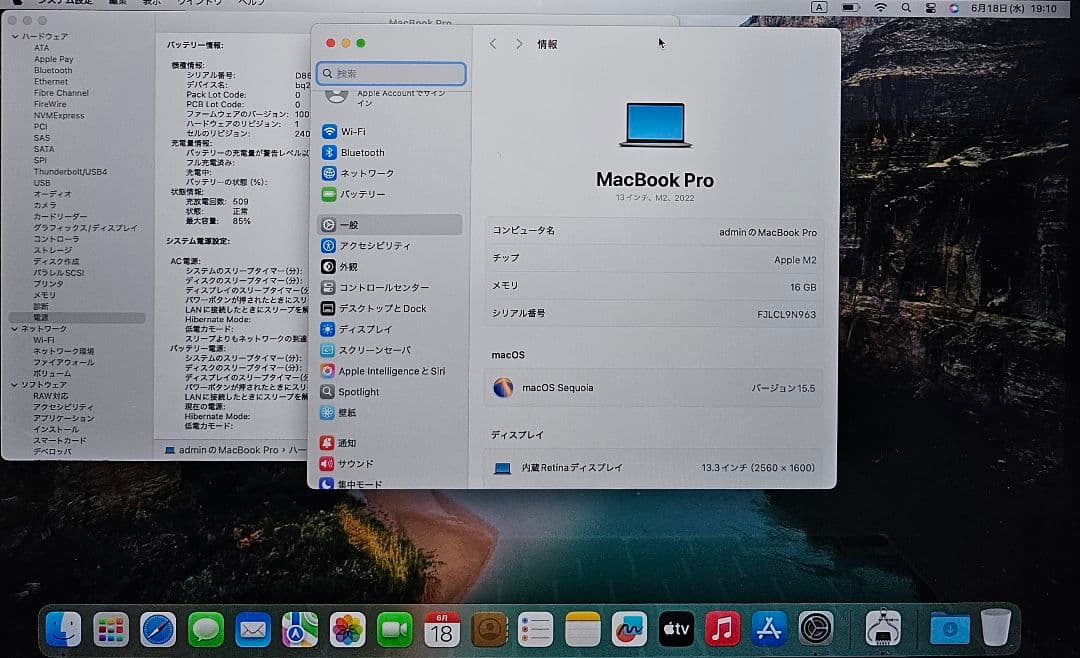Click the back arrow in System Settings
The width and height of the screenshot is (1080, 658).
493,44
